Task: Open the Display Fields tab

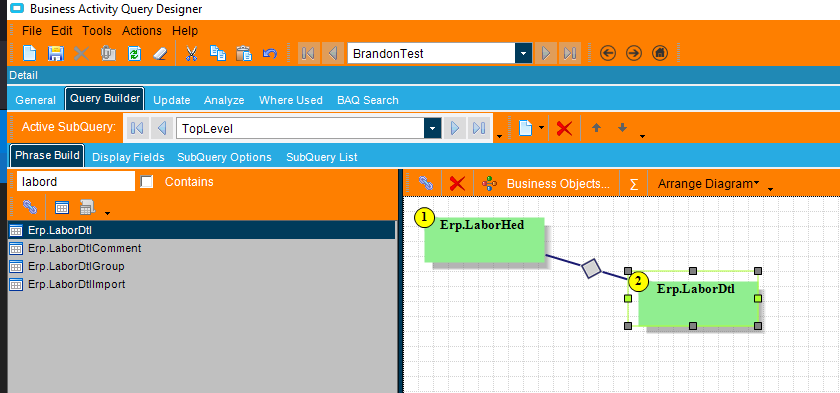Action: click(128, 157)
